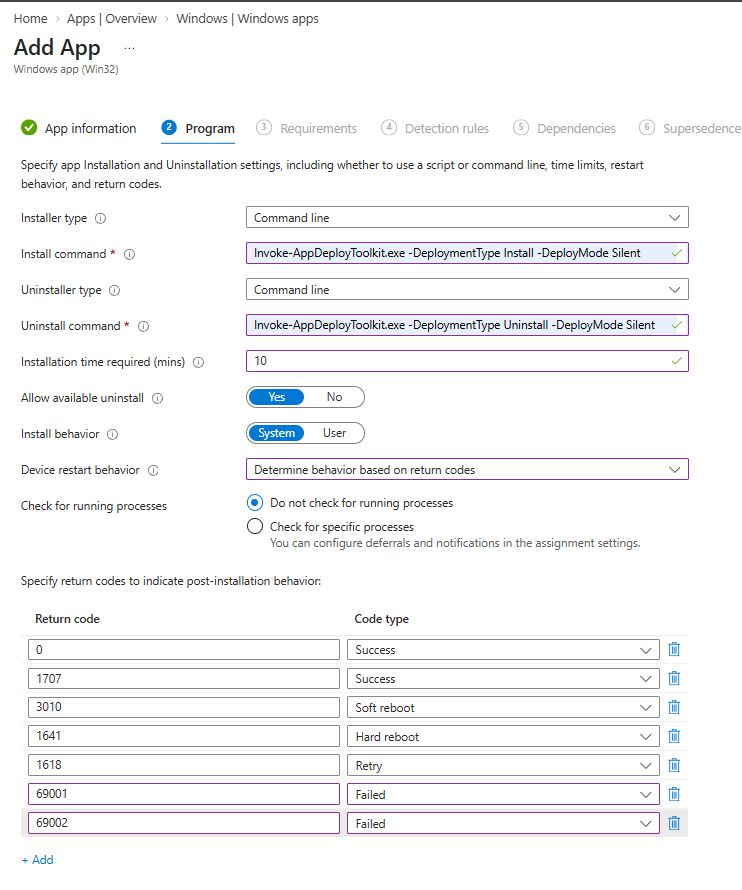The width and height of the screenshot is (742, 890).
Task: Open code type dropdown for code 69001
Action: coord(503,794)
